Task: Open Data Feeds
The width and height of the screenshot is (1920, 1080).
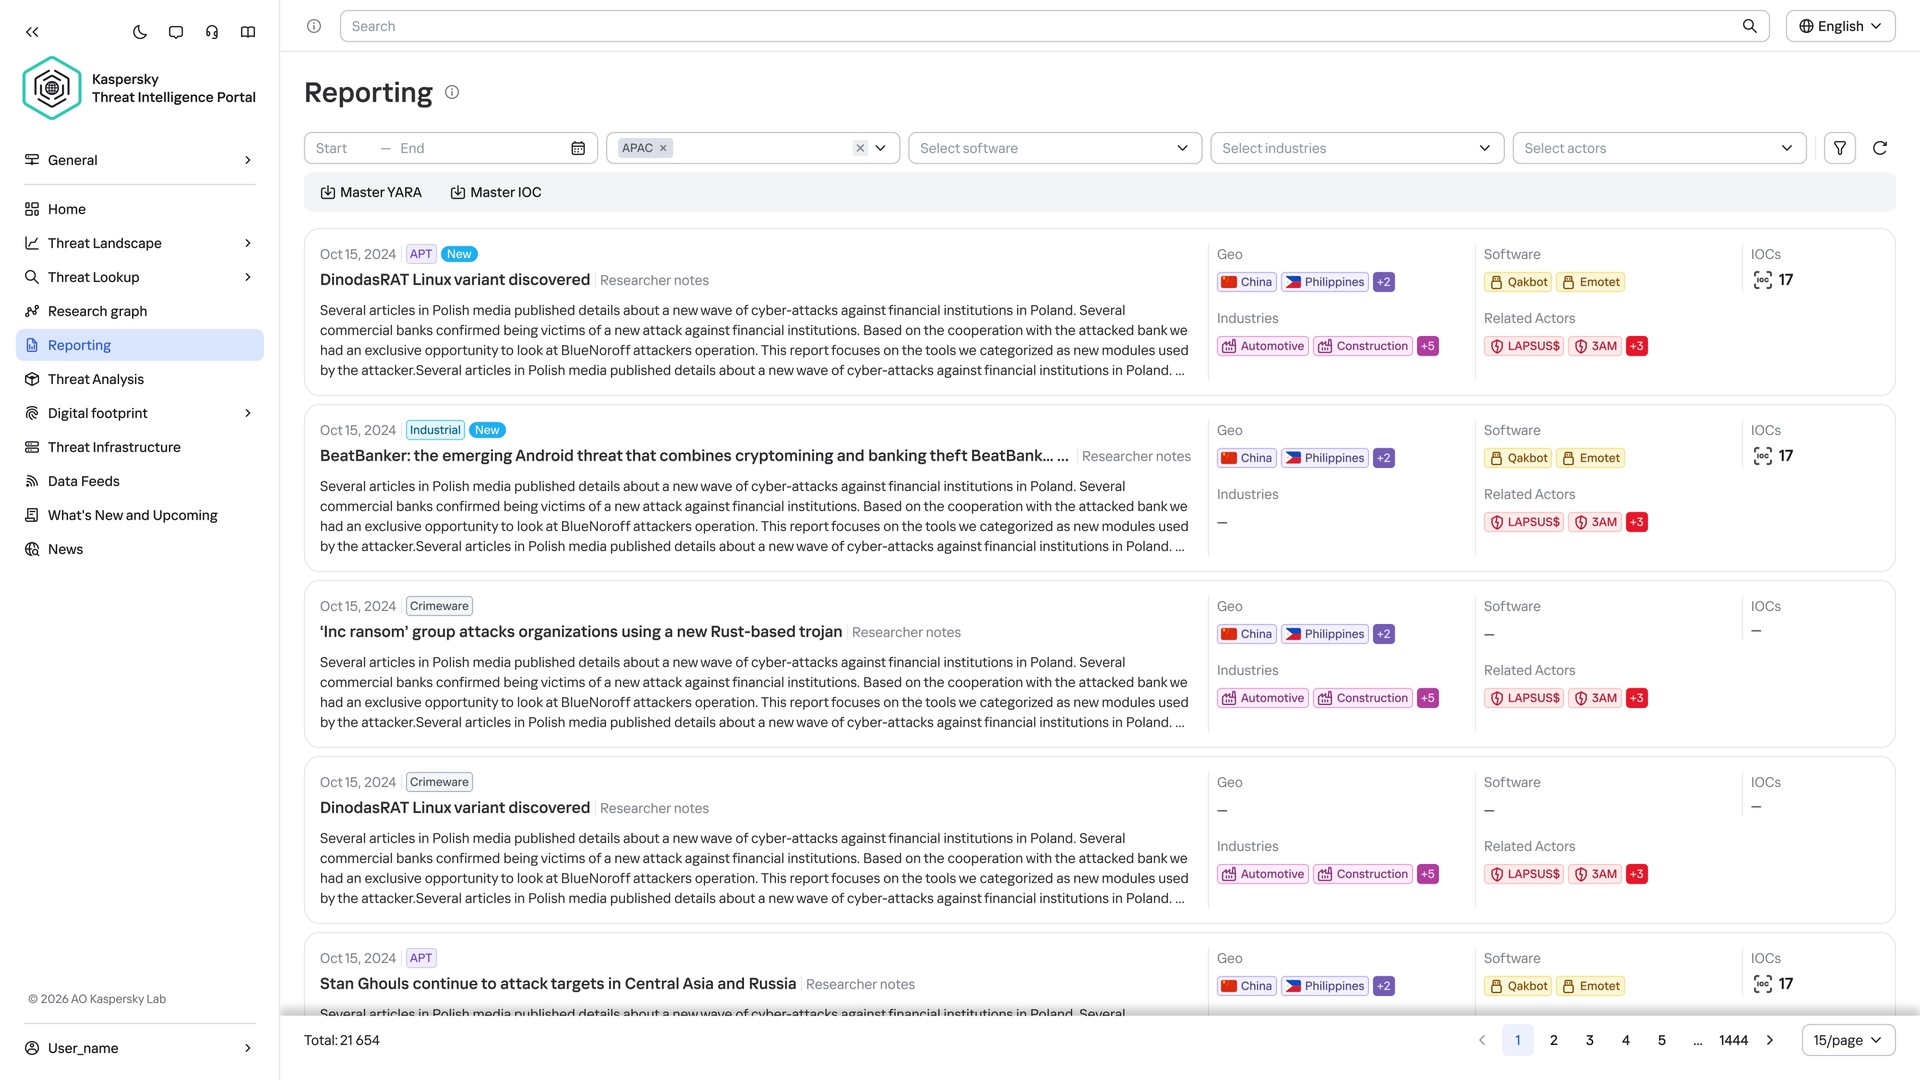Action: 140,481
